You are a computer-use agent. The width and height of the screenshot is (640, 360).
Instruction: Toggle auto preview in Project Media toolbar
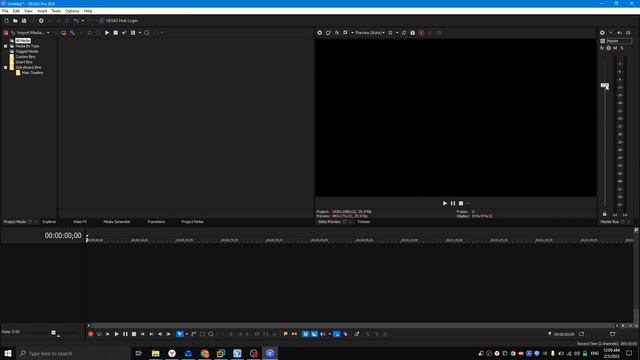[x=124, y=33]
